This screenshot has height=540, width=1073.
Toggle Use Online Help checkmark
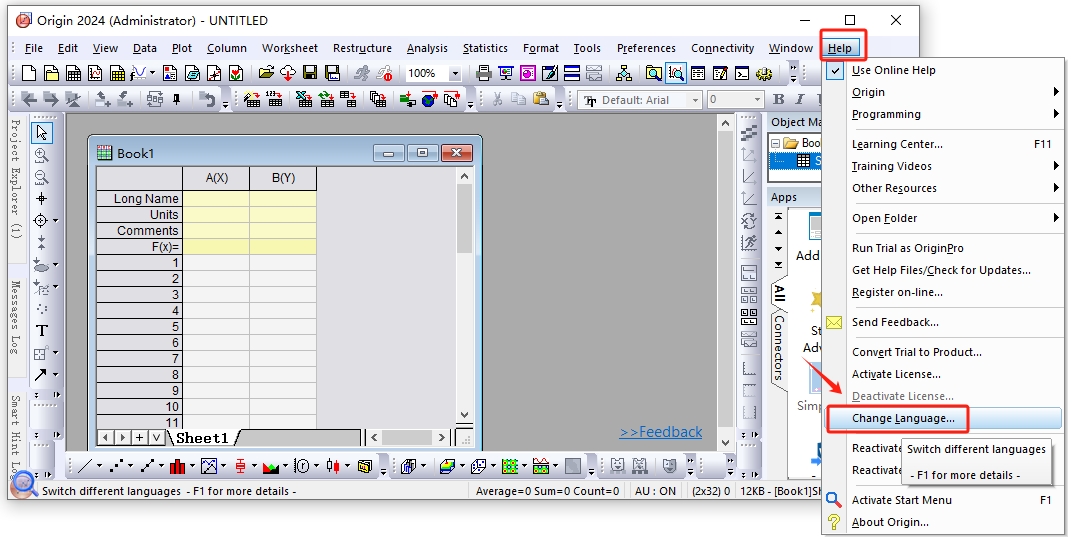(x=835, y=70)
